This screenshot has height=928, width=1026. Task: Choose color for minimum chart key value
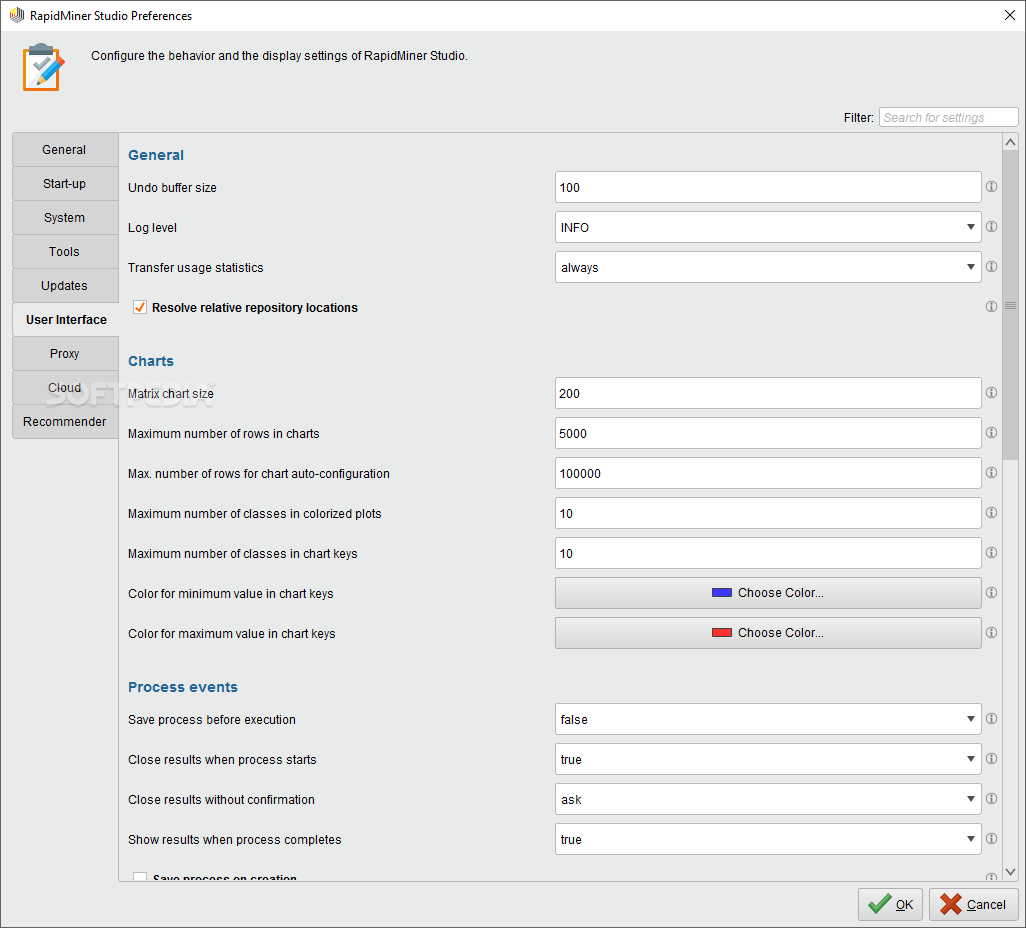click(x=768, y=593)
